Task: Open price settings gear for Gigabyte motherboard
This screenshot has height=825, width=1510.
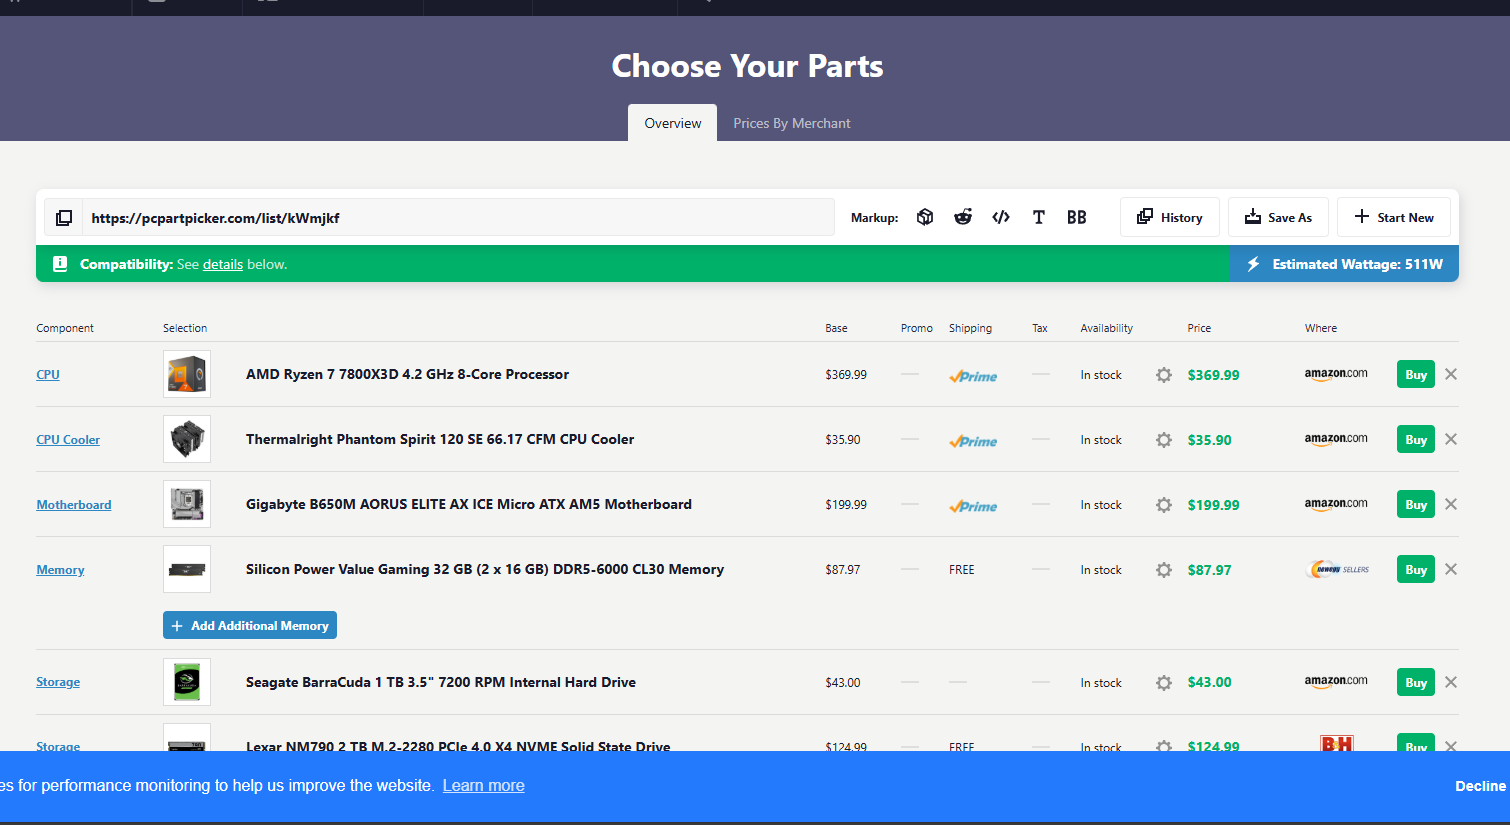Action: coord(1164,505)
